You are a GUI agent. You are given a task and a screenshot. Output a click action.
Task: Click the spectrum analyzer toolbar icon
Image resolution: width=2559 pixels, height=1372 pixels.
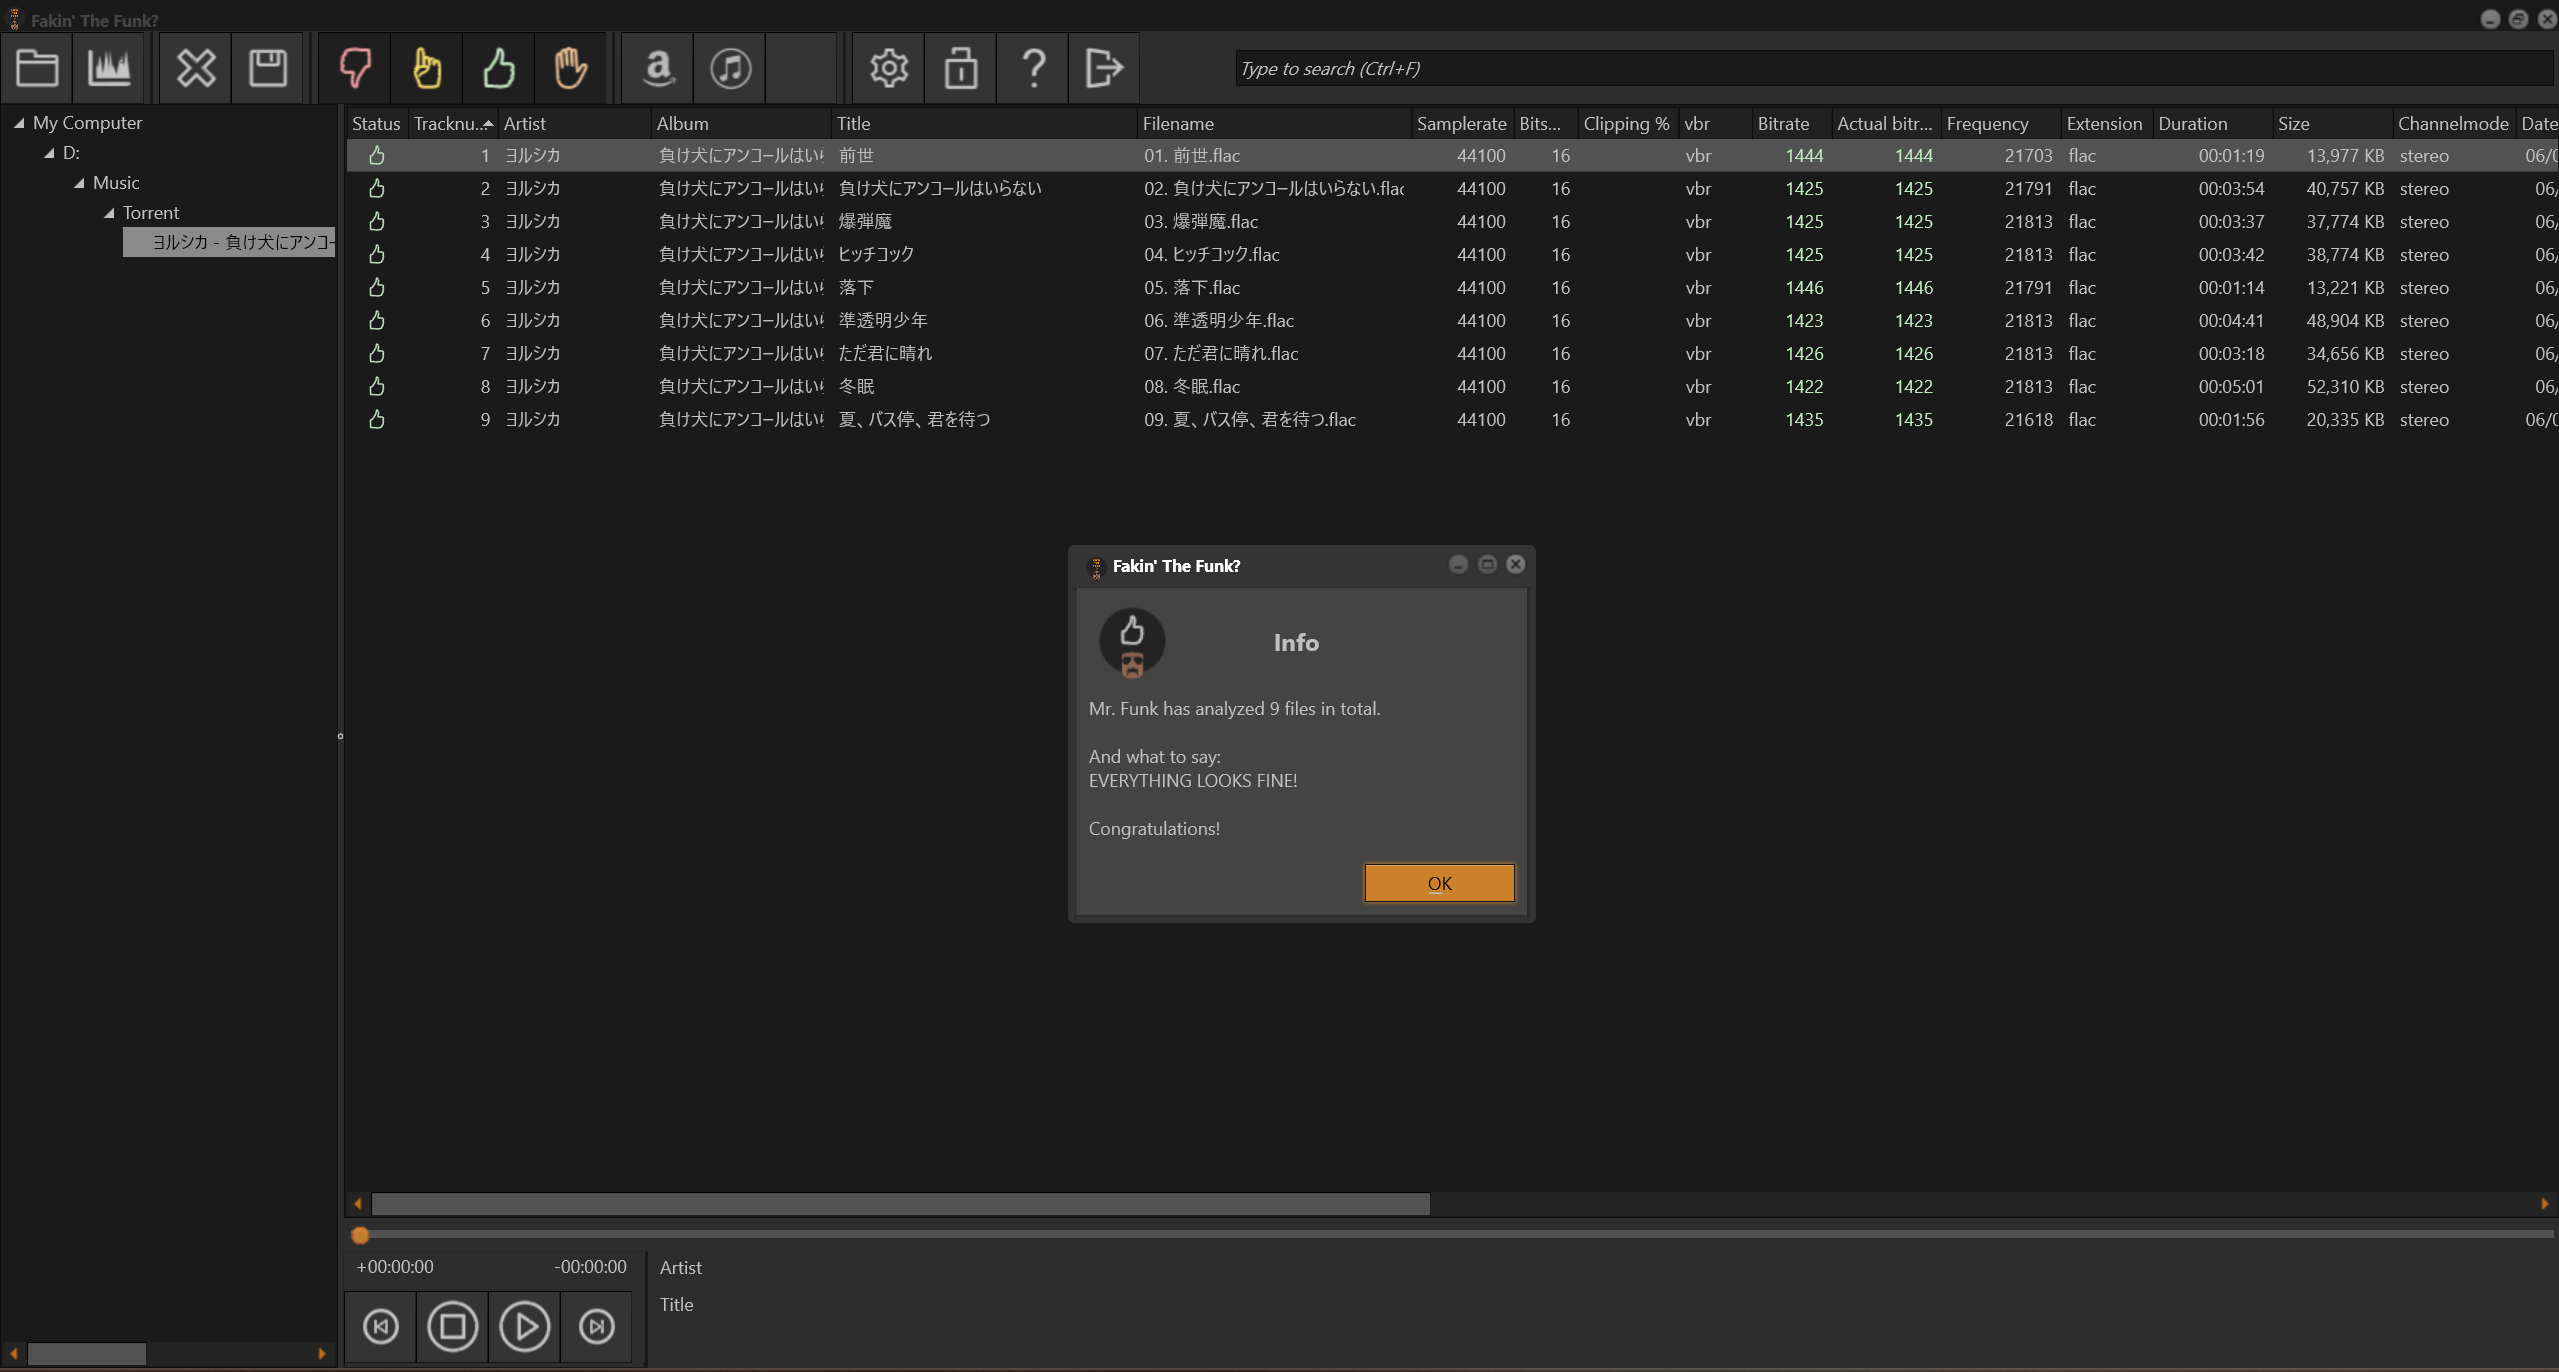109,68
